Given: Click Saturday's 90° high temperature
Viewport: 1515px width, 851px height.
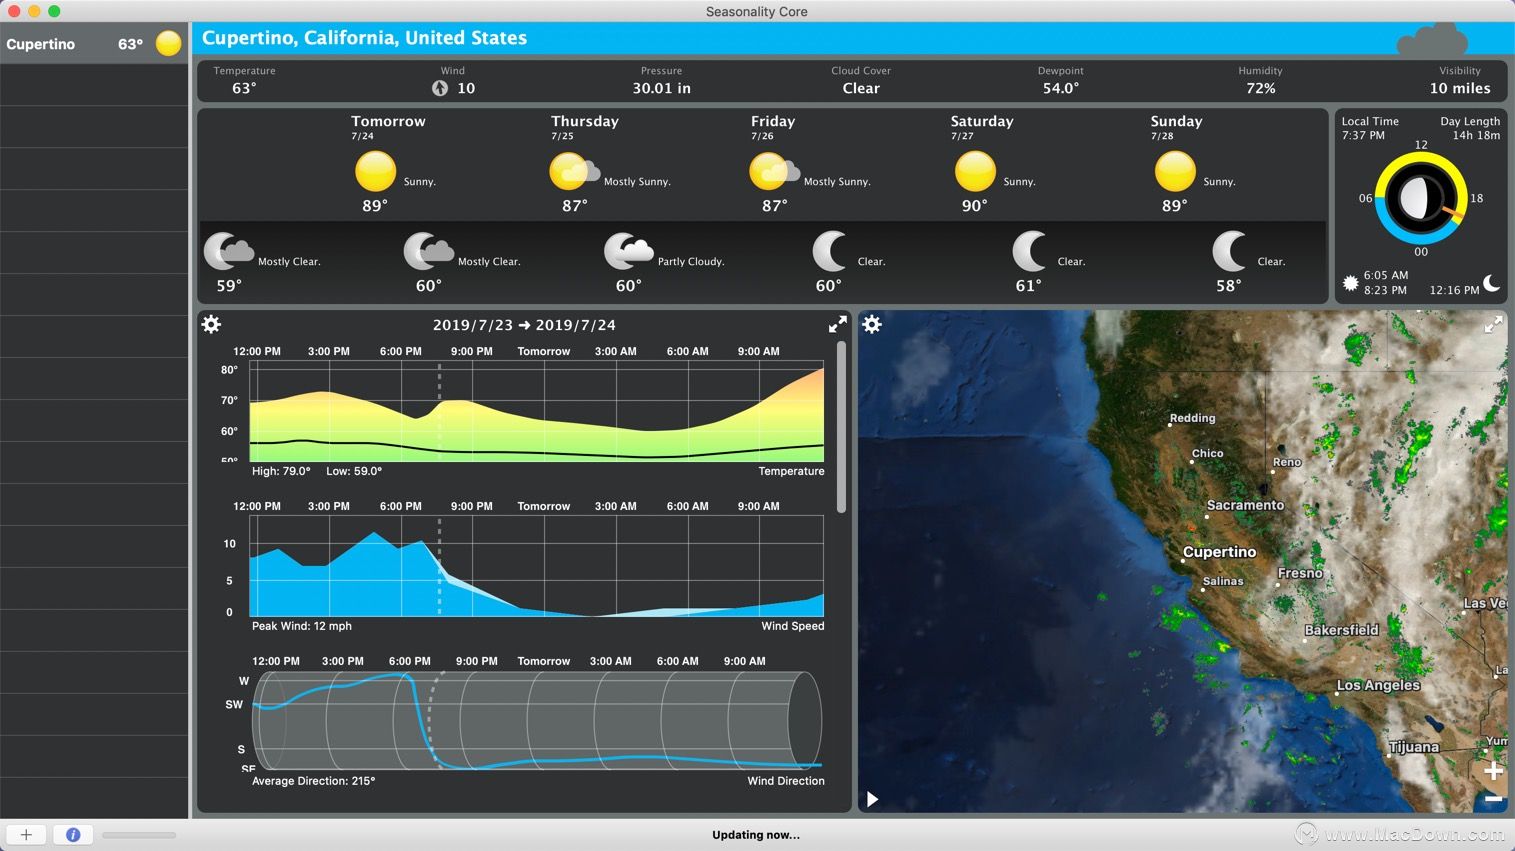Looking at the screenshot, I should (x=975, y=205).
